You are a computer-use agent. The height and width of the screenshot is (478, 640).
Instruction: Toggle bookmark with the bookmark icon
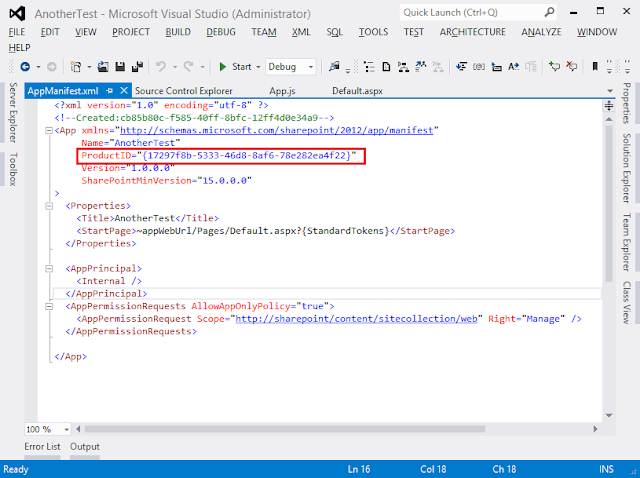595,67
